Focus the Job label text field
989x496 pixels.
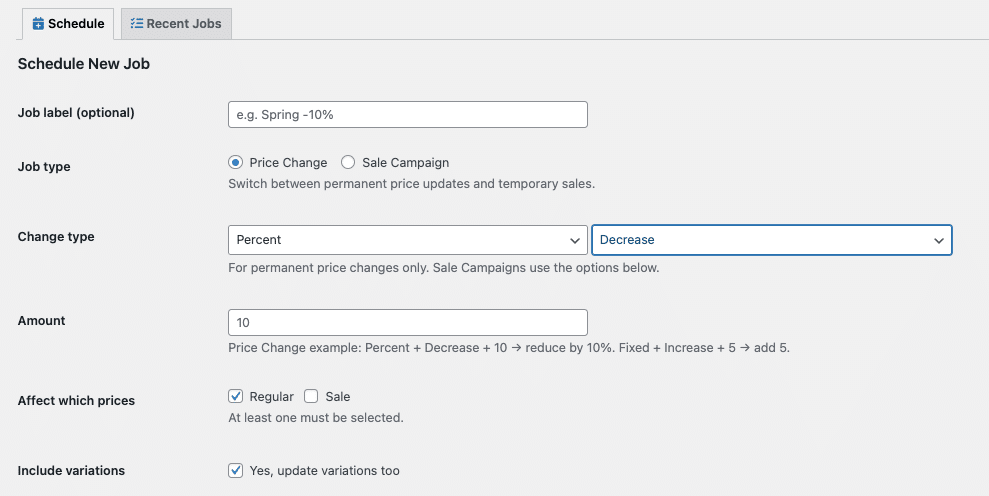pos(407,115)
